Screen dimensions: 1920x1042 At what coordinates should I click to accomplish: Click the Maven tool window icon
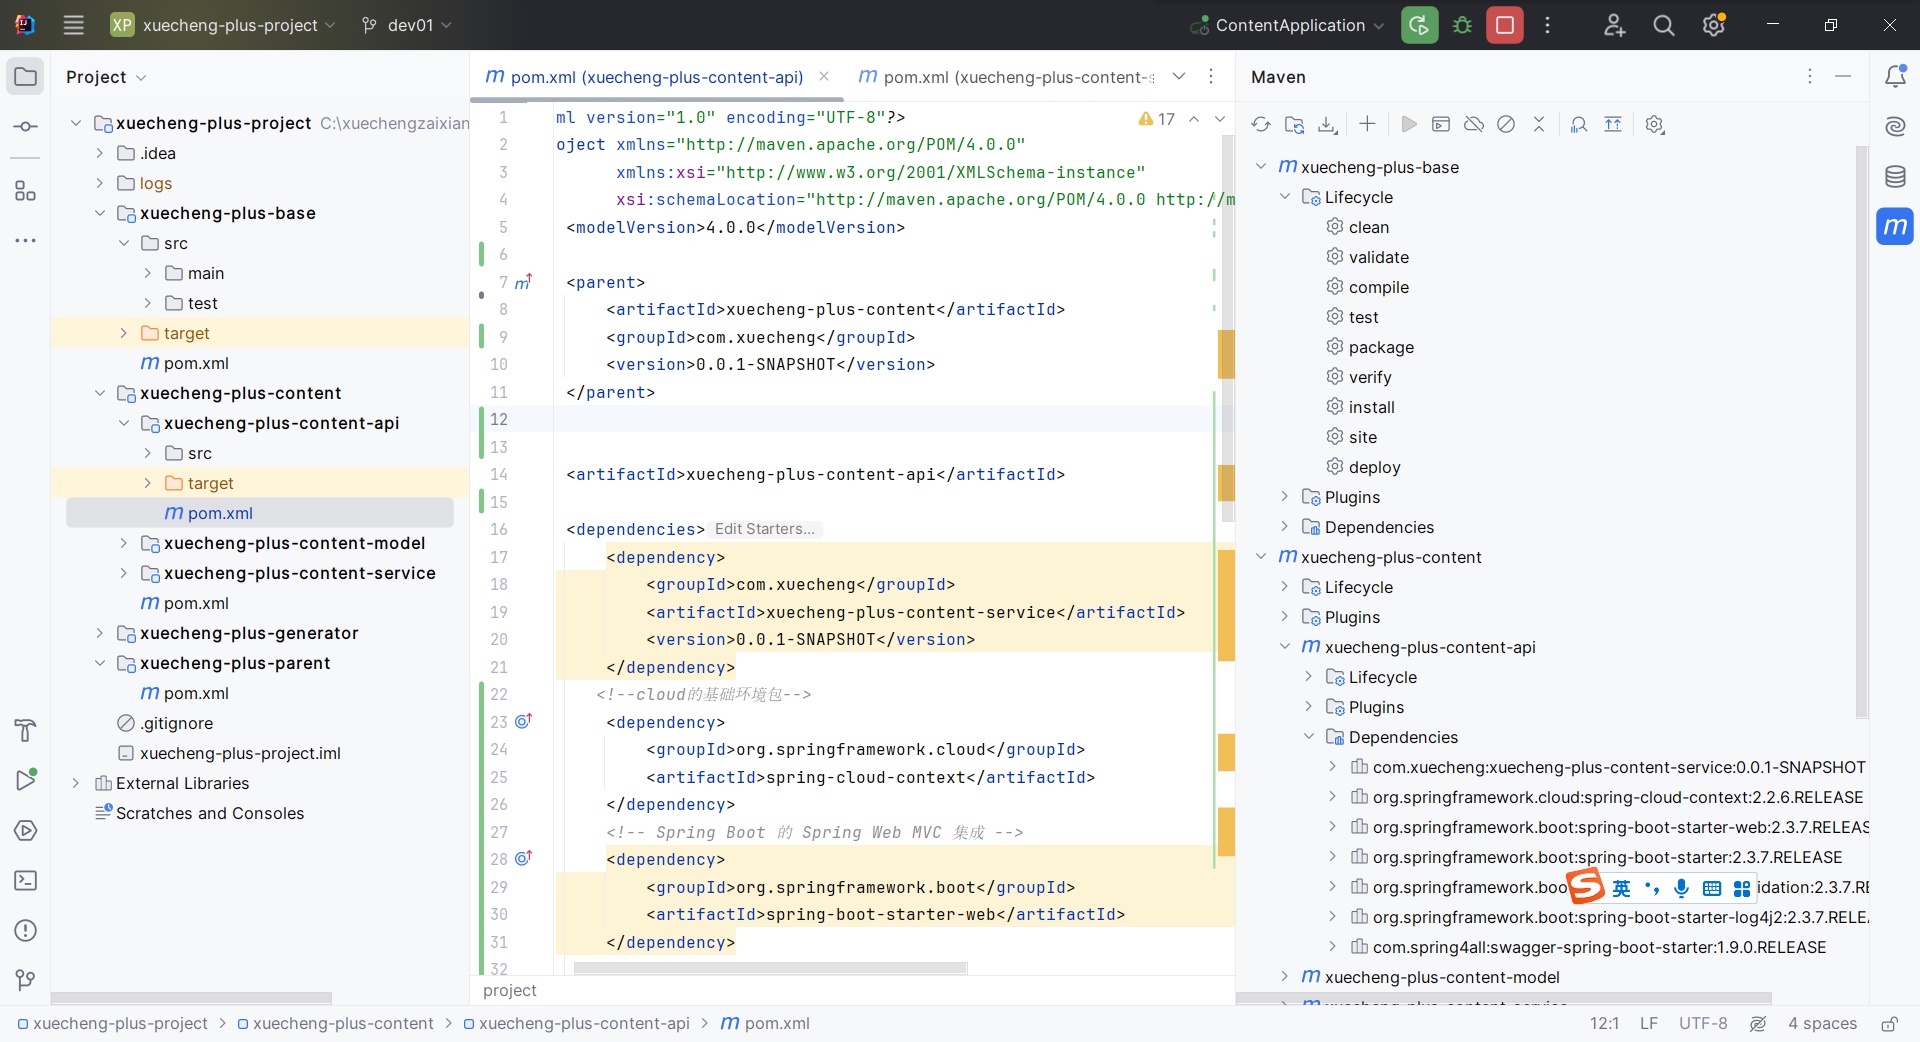1895,227
